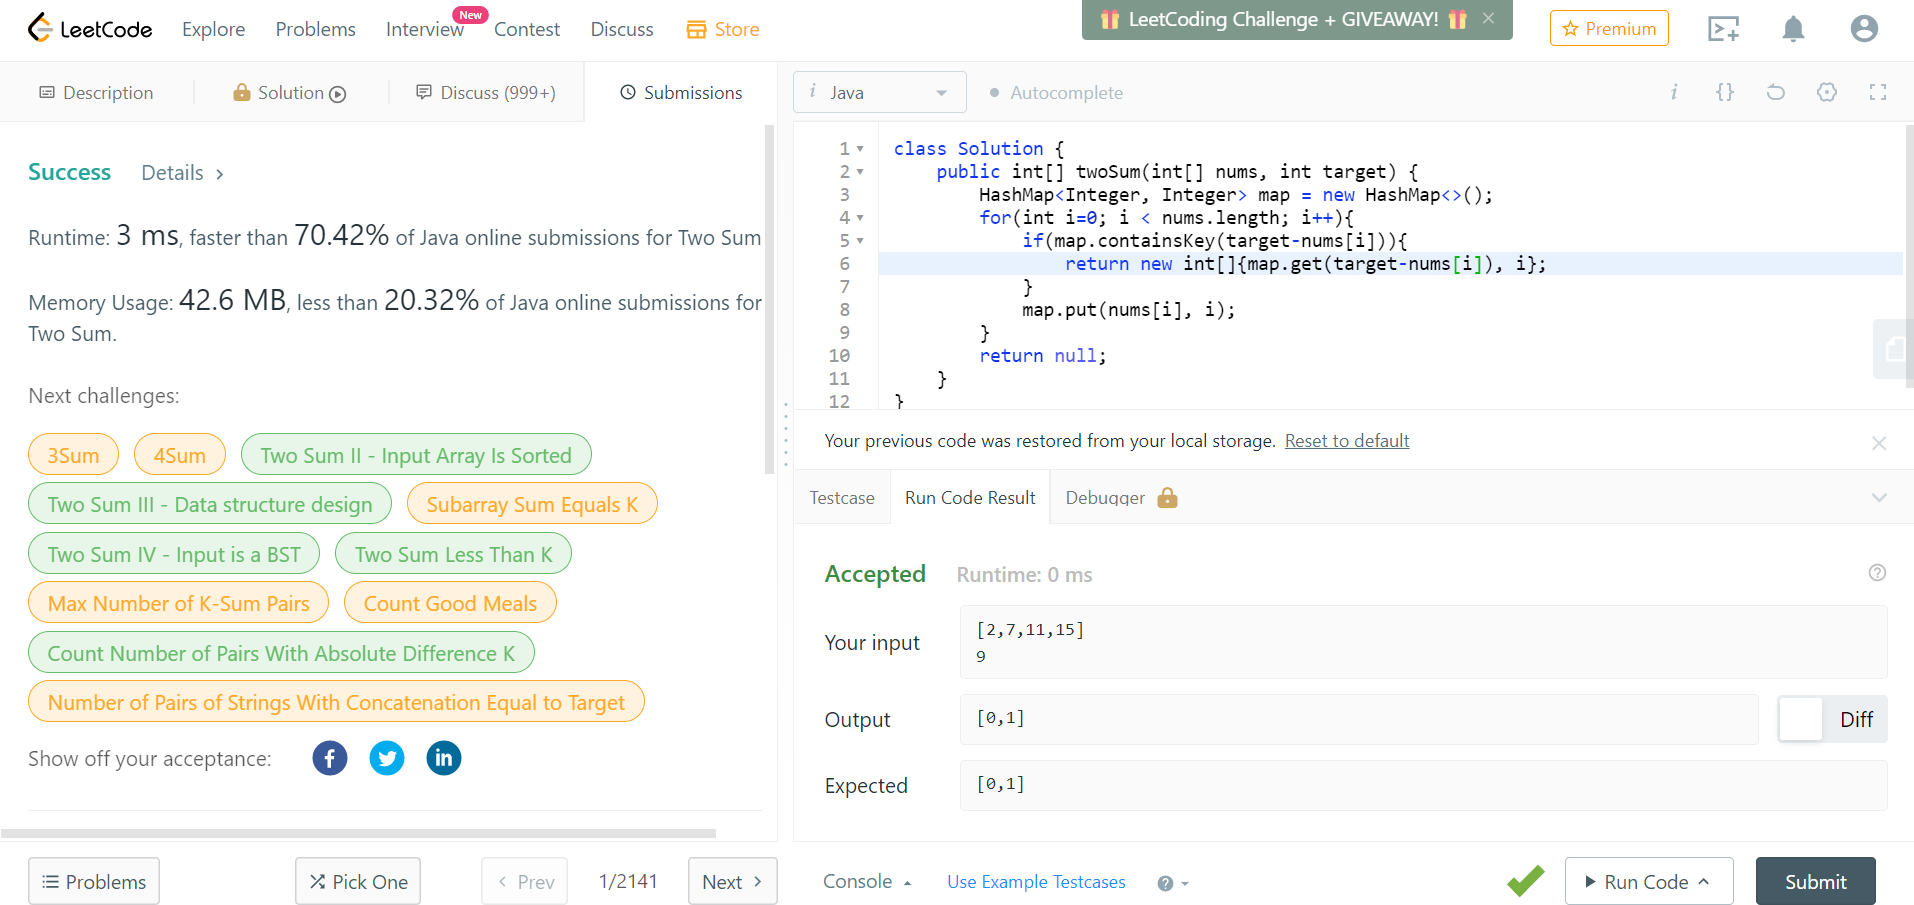The image size is (1914, 905).
Task: Open Count Good Meals challenge
Action: pyautogui.click(x=450, y=603)
